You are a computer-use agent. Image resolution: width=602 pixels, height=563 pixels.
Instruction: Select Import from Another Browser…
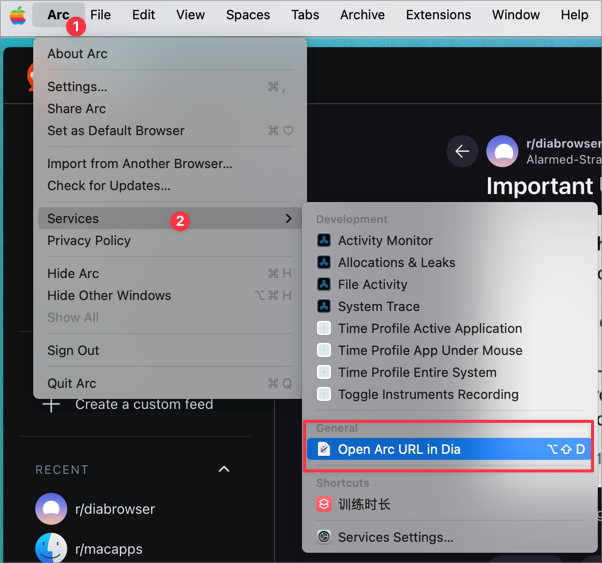pos(170,164)
